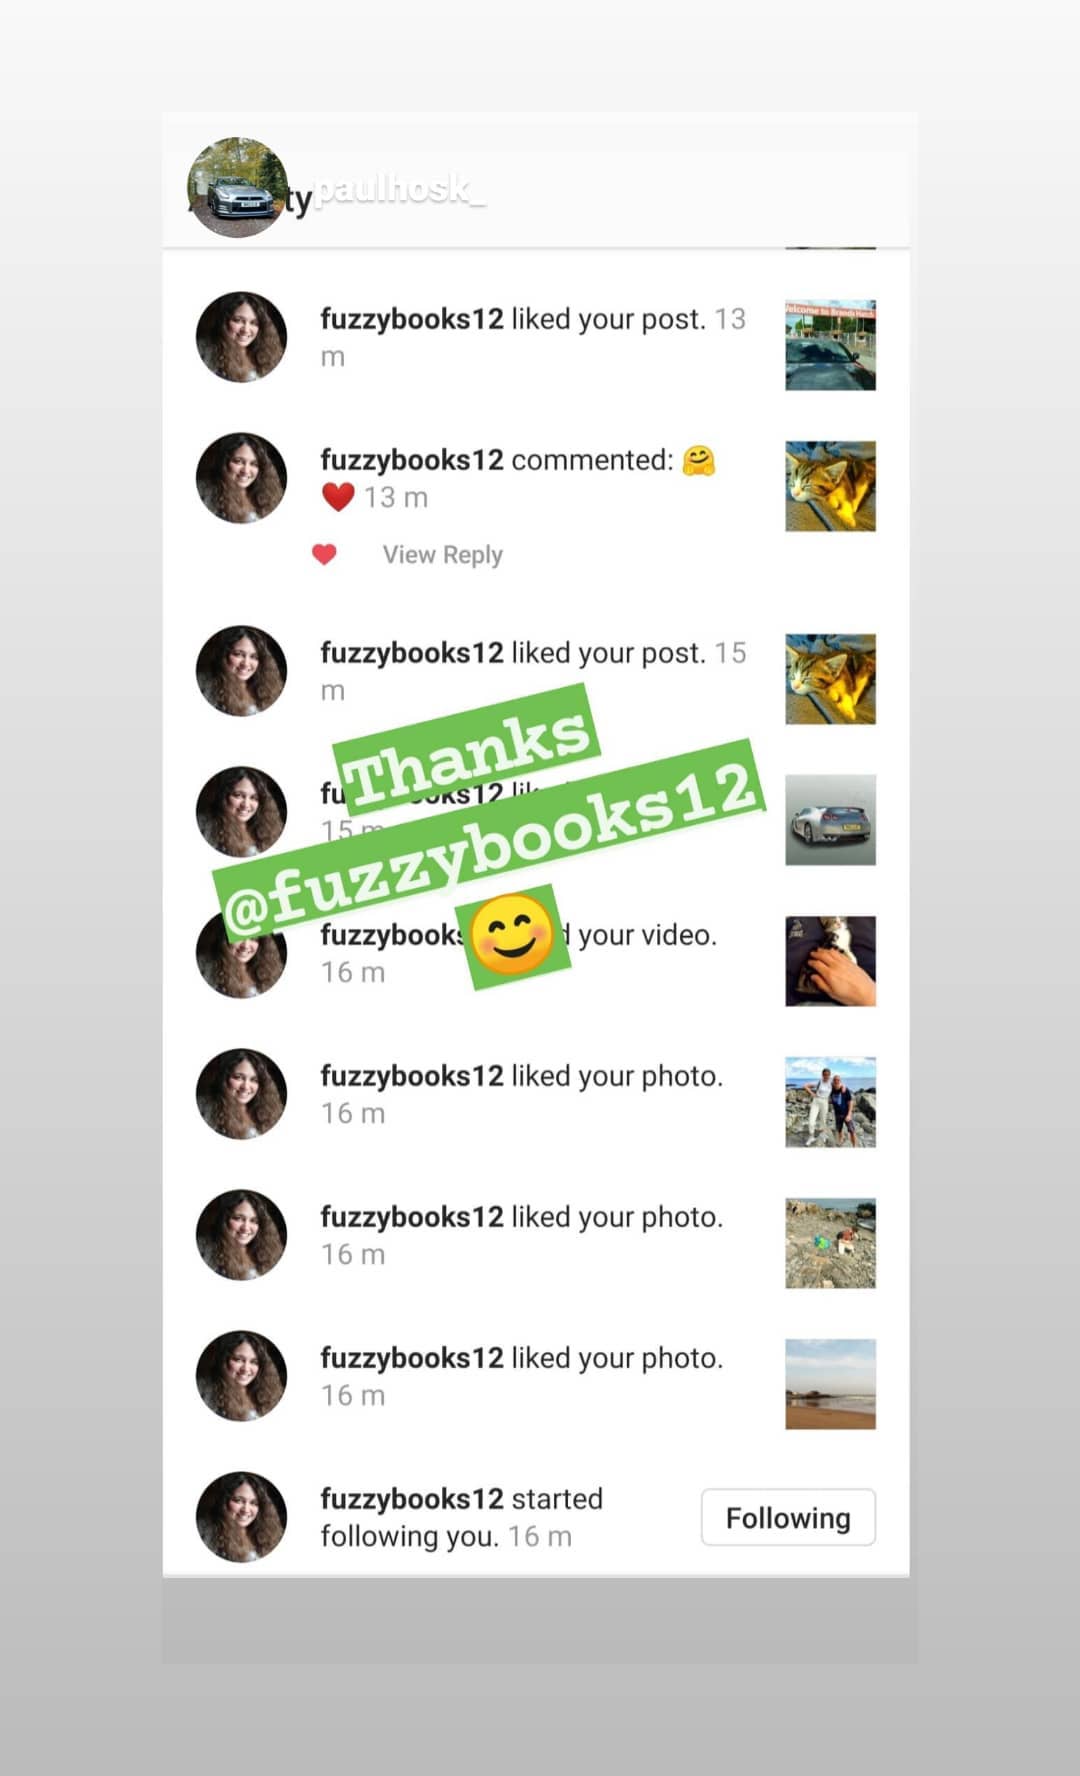Toggle the Following button for fuzzybooks12

tap(788, 1517)
